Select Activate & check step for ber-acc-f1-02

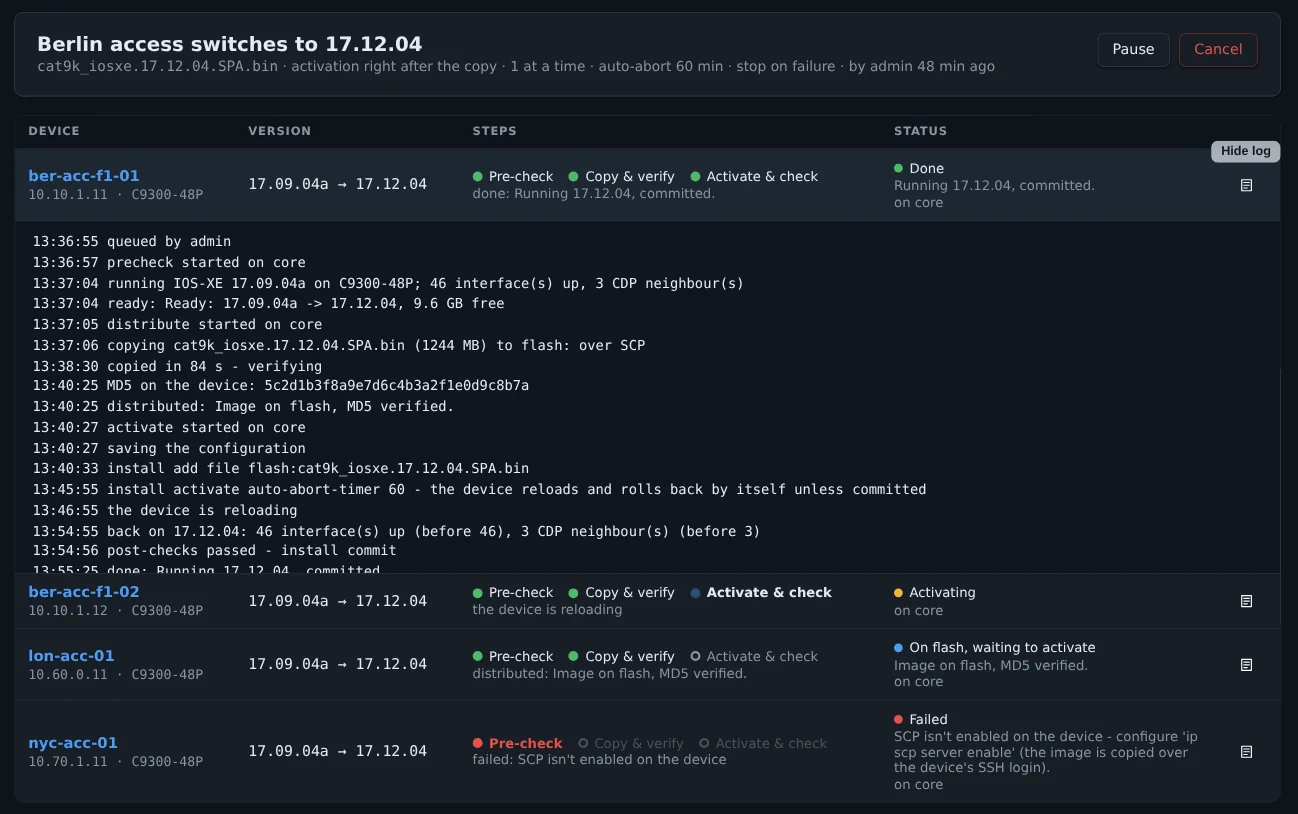[x=761, y=592]
